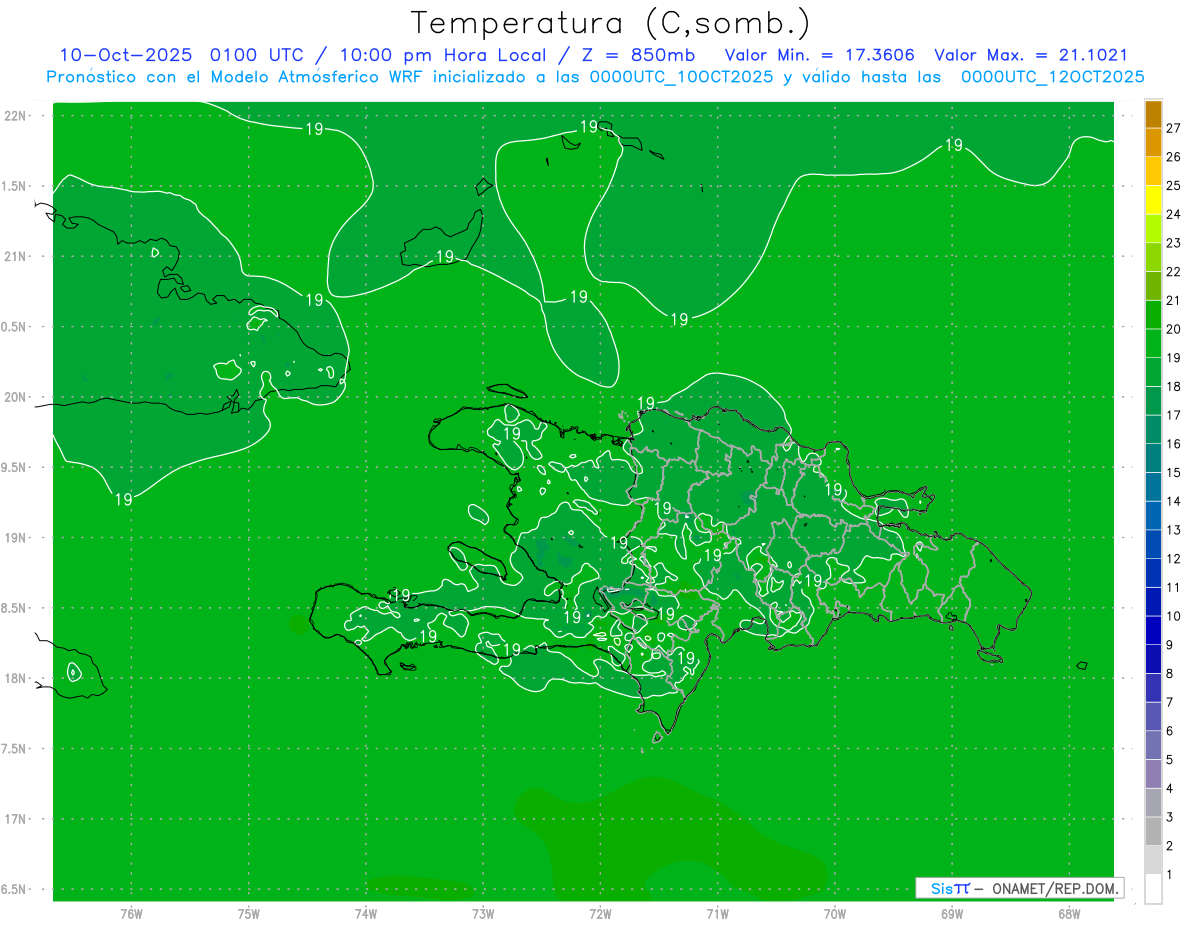Click the 5 label beside the purple legend band
This screenshot has width=1200, height=927.
[x=1170, y=760]
